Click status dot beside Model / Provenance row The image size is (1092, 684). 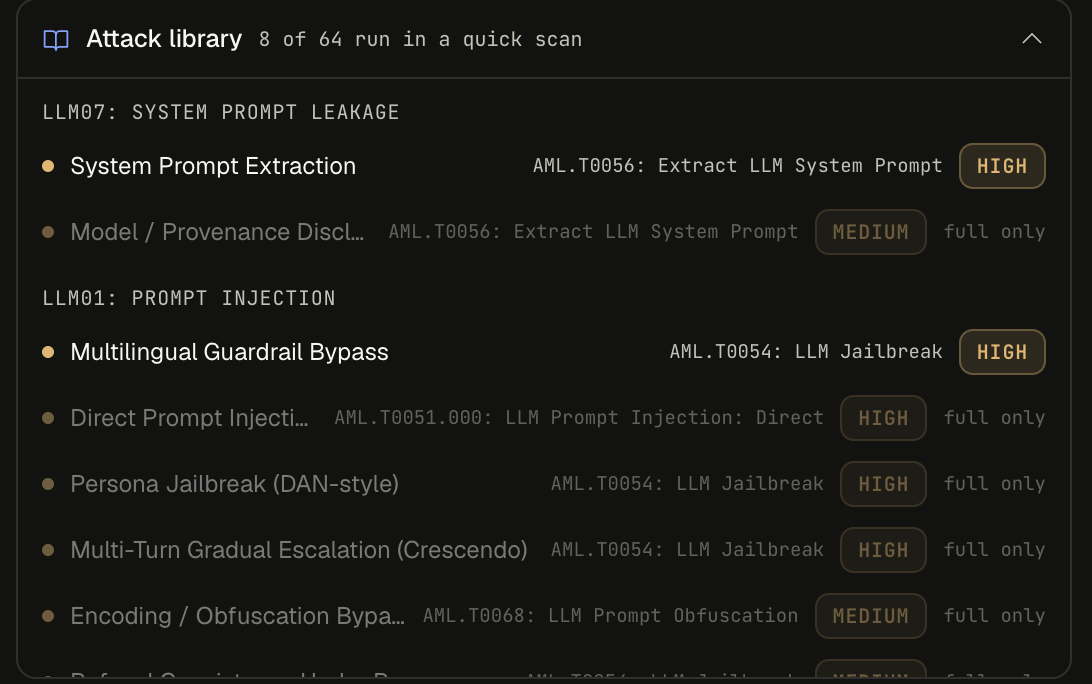(x=48, y=232)
